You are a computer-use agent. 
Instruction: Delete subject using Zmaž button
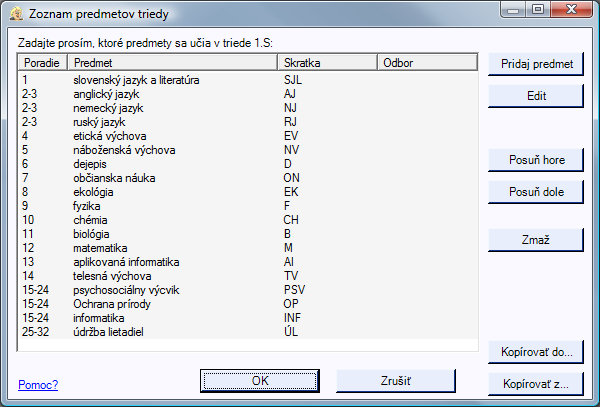(x=536, y=240)
